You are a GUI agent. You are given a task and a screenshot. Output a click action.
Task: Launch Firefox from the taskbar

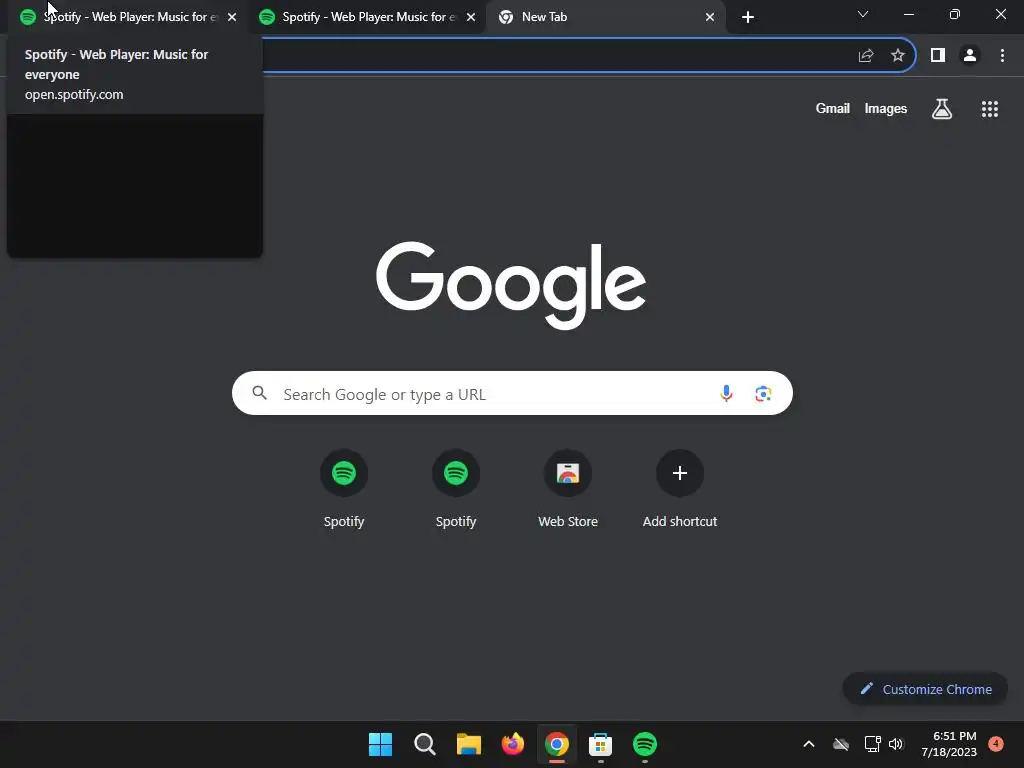point(513,744)
